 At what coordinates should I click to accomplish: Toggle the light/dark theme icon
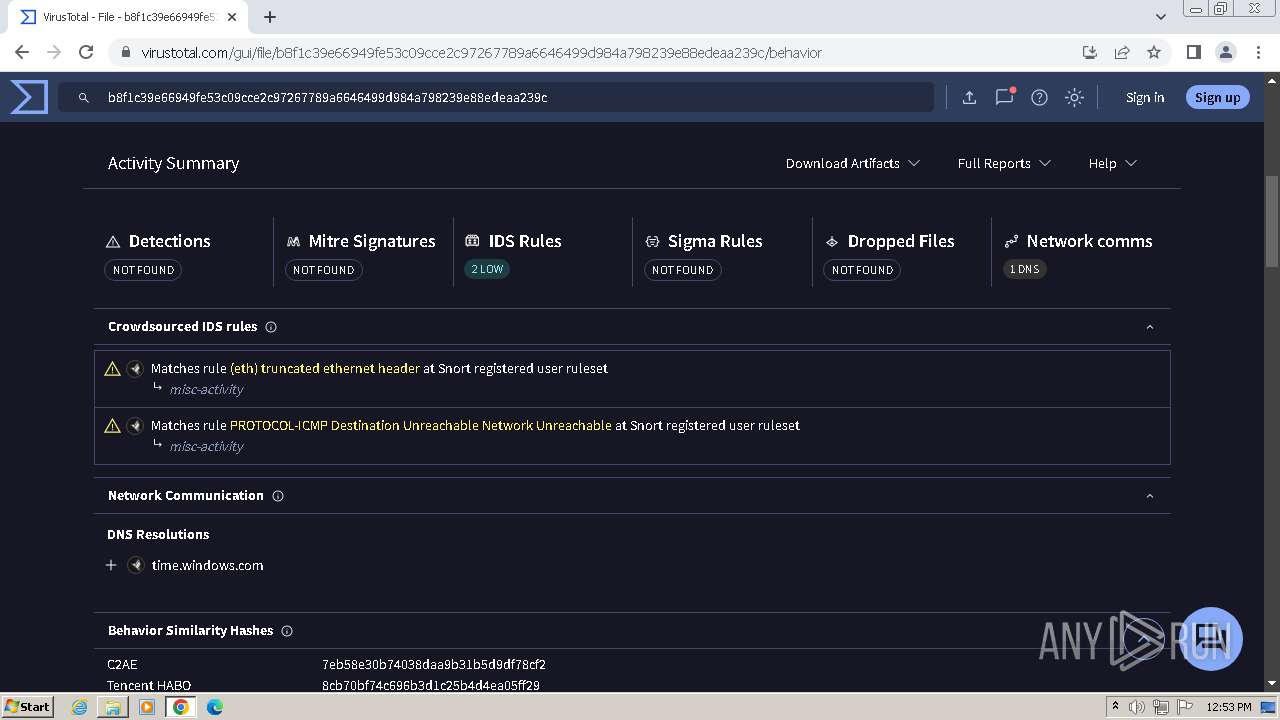[1074, 97]
